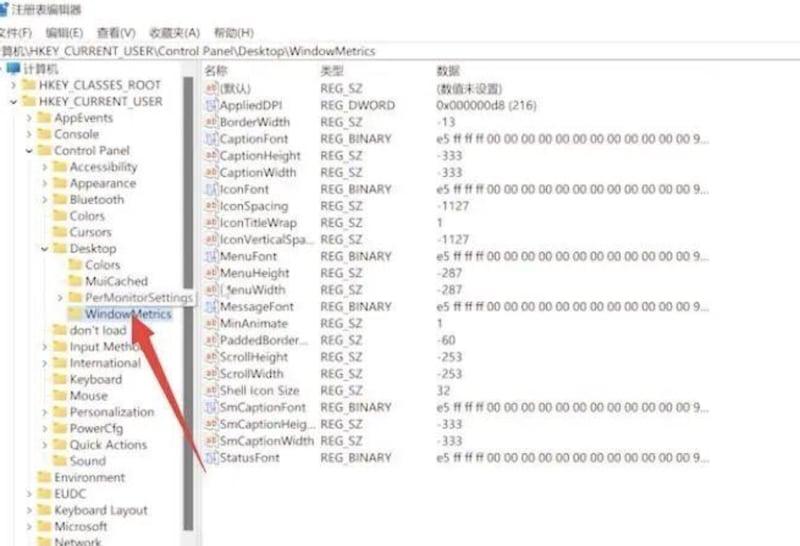Expand the PowerCfg key chevron

coord(44,429)
